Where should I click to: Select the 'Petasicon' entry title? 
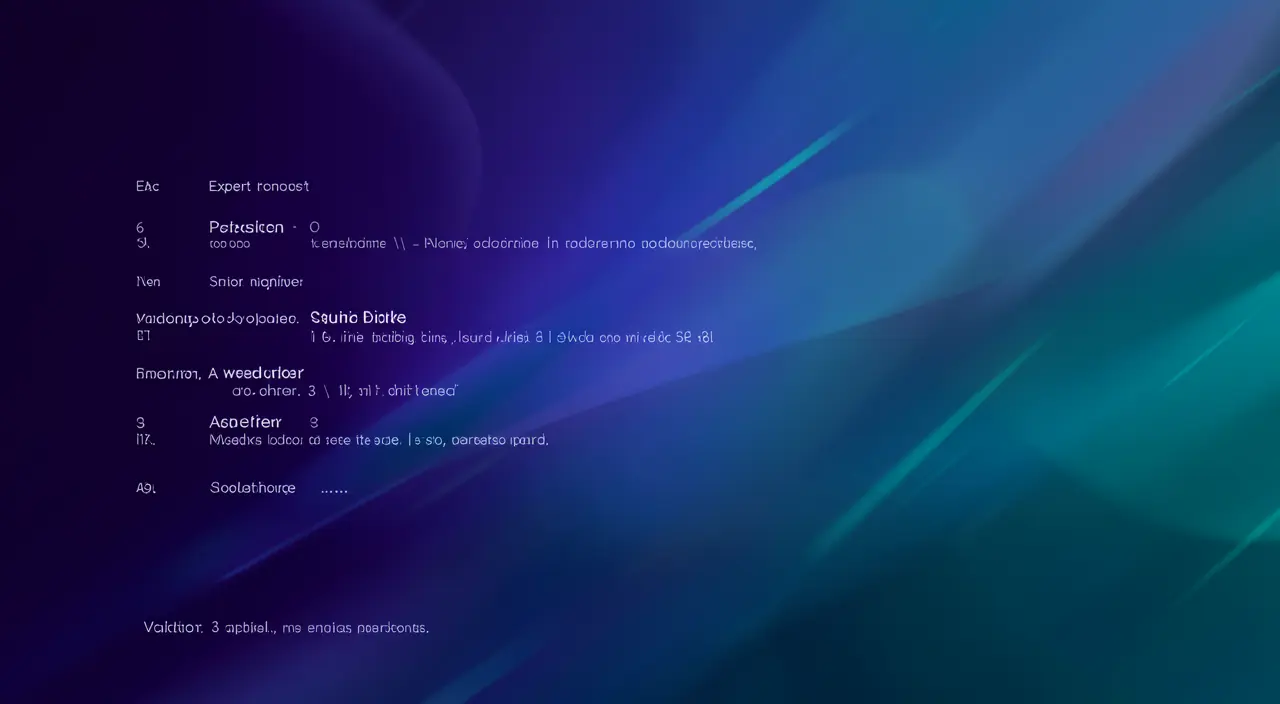pos(246,227)
